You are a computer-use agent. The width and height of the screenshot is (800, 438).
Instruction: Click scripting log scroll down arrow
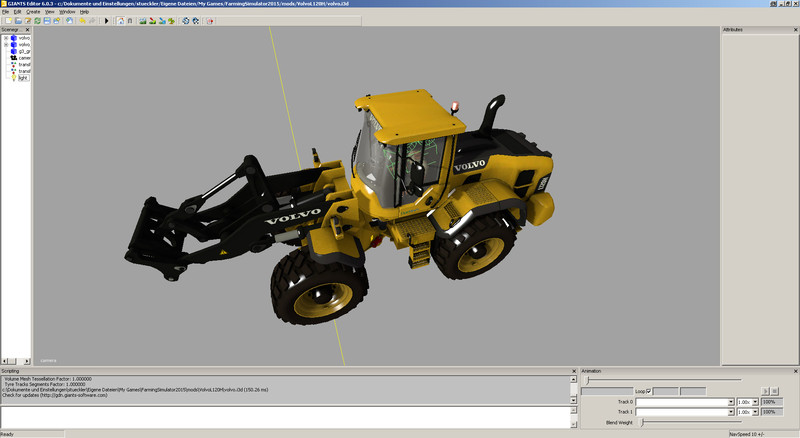click(x=573, y=400)
